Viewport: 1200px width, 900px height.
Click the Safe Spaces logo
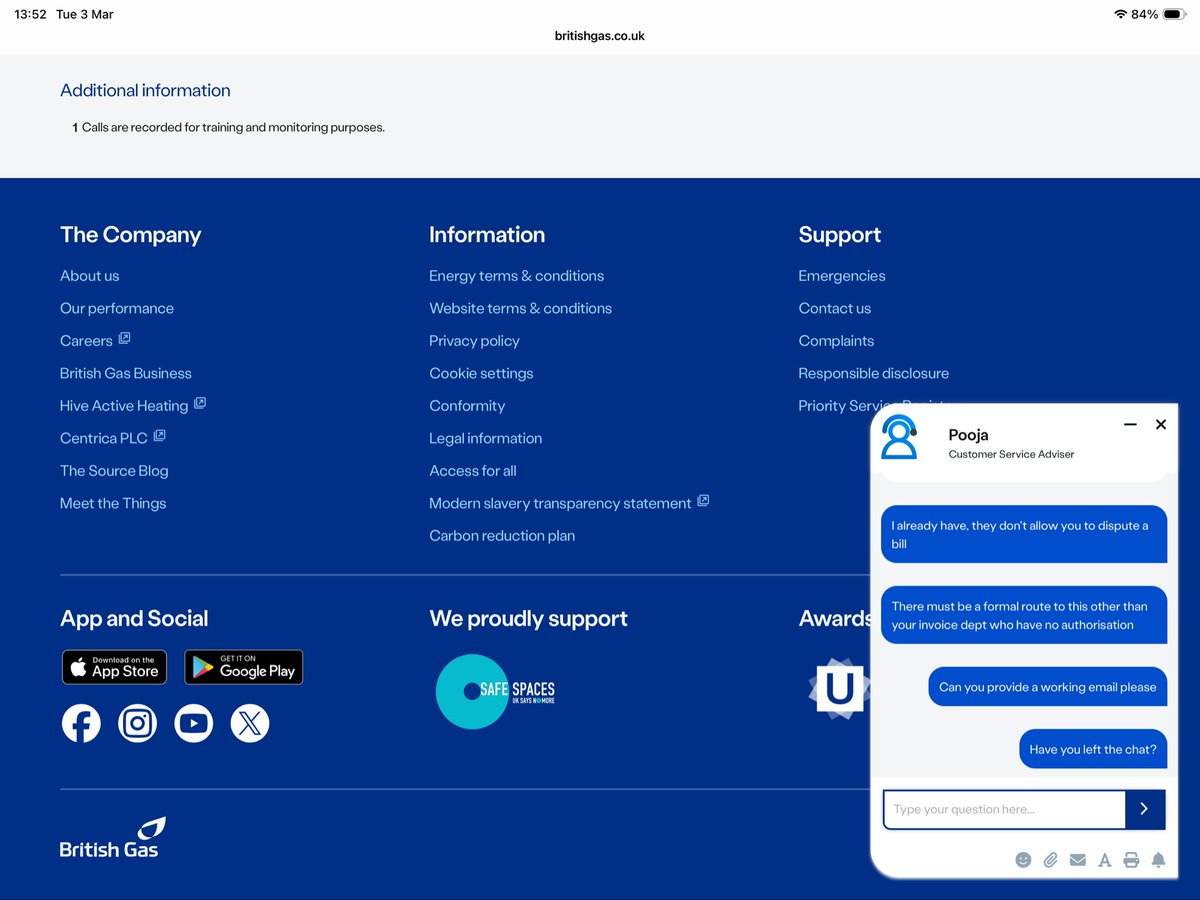tap(496, 691)
